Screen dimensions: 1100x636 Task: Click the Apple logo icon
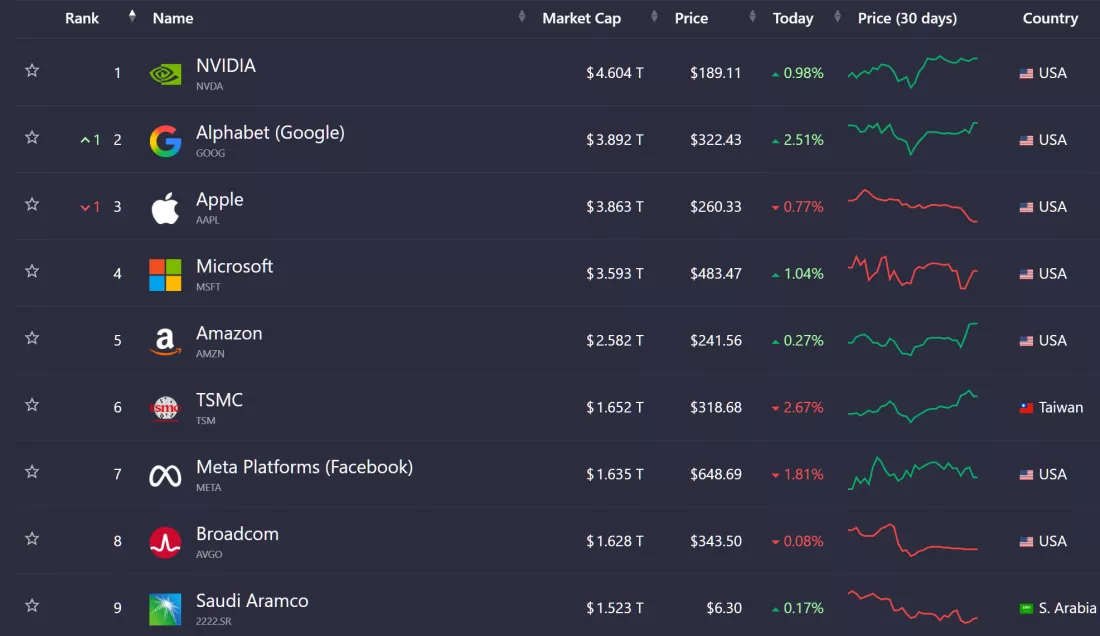coord(165,208)
